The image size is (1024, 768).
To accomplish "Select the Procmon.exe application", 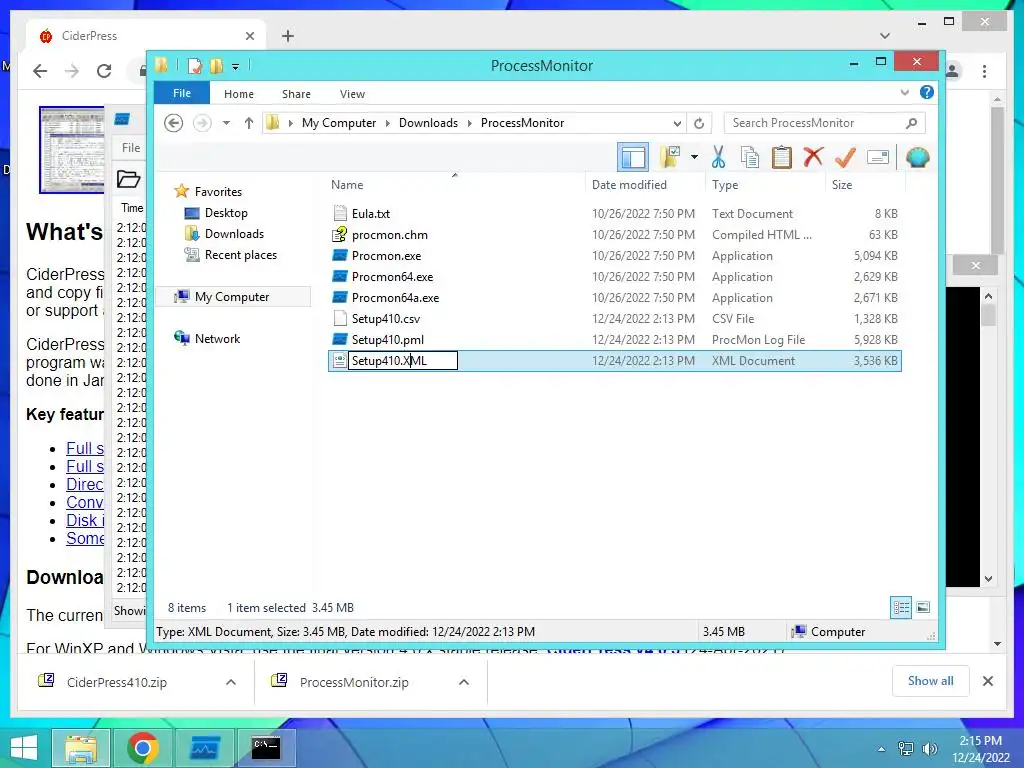I will (x=386, y=255).
